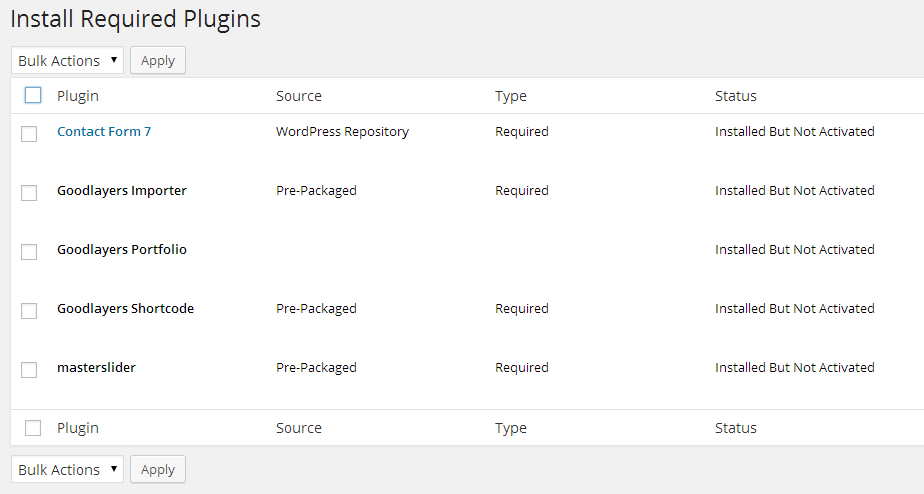Check the select-all box in table footer
This screenshot has width=924, height=494.
point(33,428)
